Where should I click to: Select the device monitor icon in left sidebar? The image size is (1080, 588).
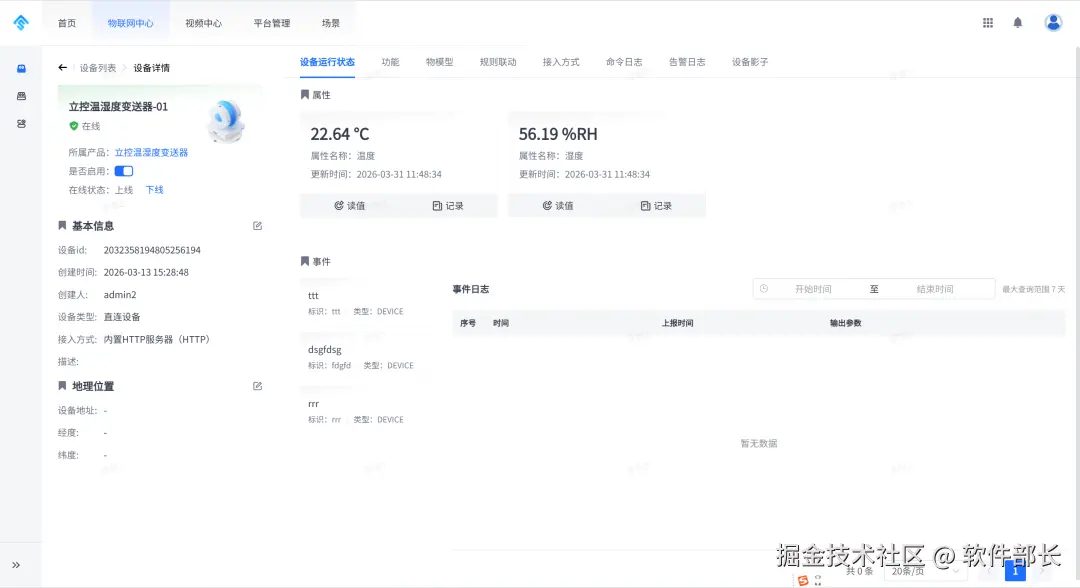(21, 68)
